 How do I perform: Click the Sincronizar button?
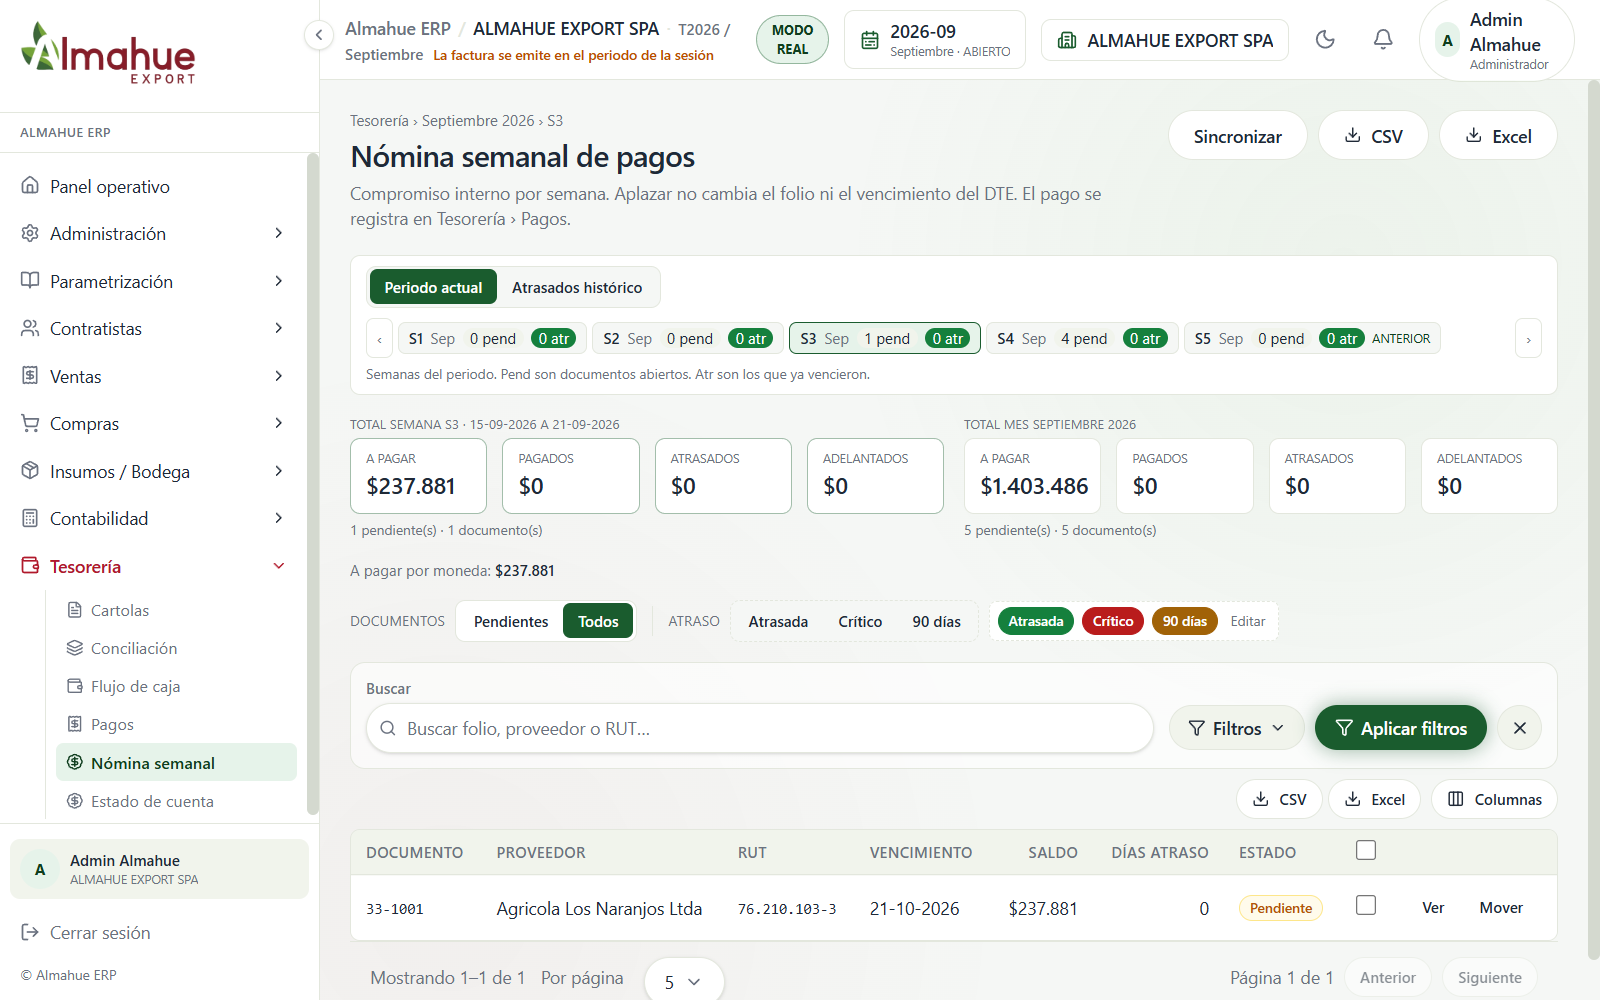(x=1237, y=136)
